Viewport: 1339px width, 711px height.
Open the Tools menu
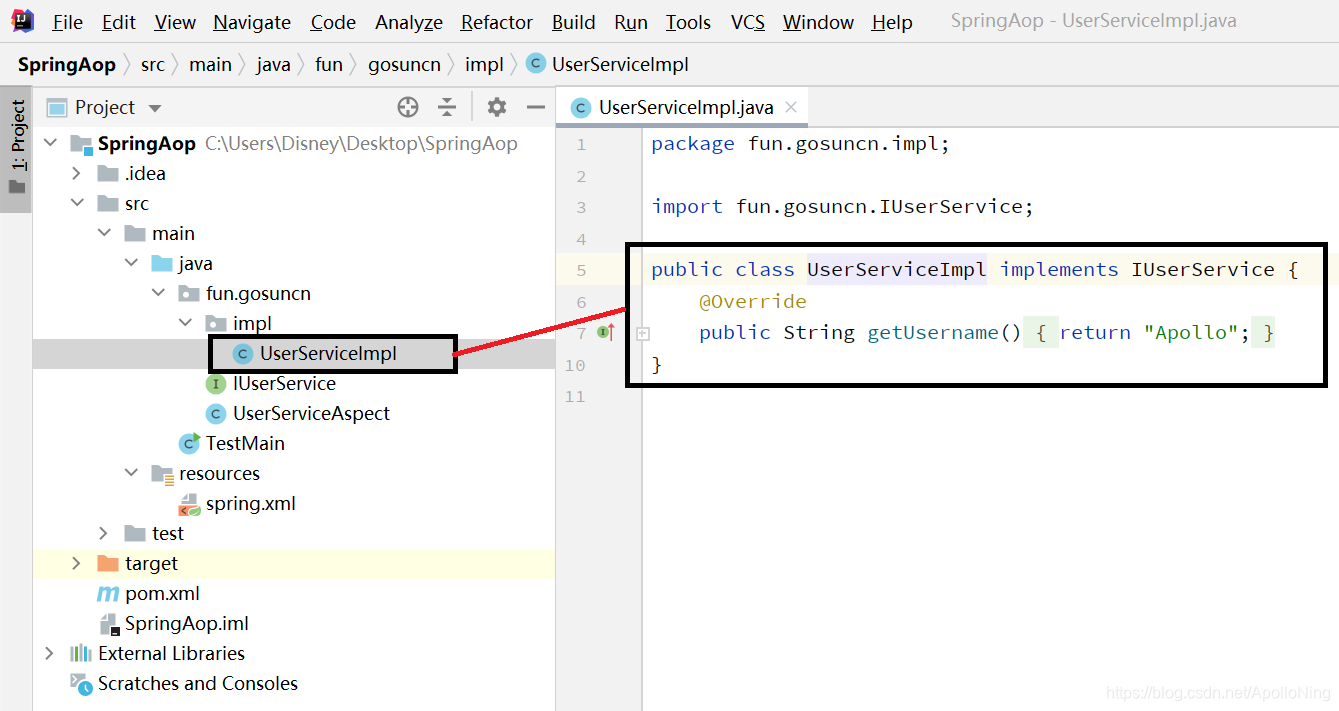click(688, 22)
